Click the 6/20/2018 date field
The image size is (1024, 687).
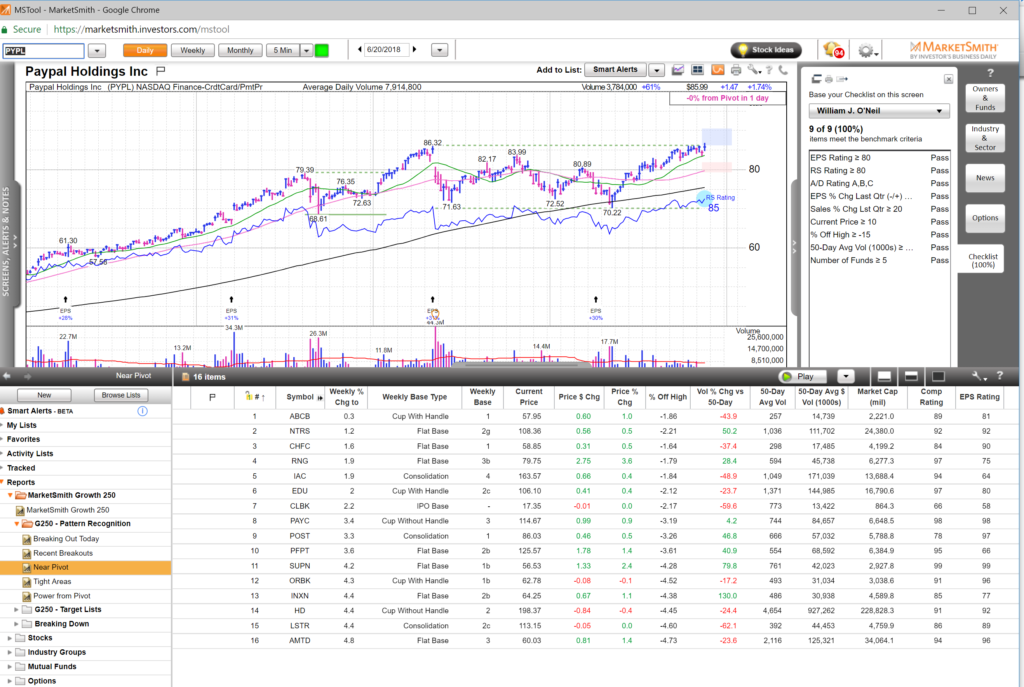point(385,50)
